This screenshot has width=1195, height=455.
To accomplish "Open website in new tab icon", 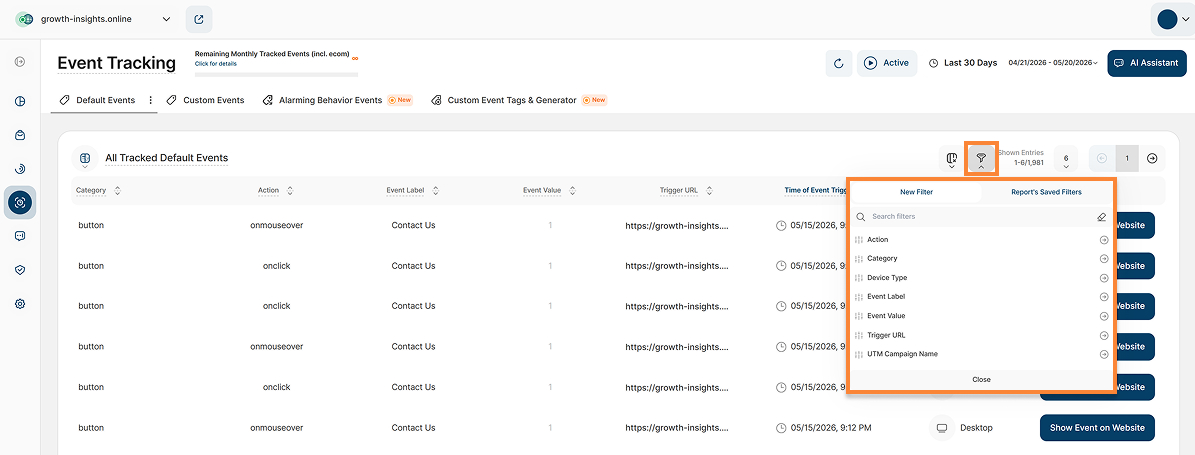I will tap(199, 20).
